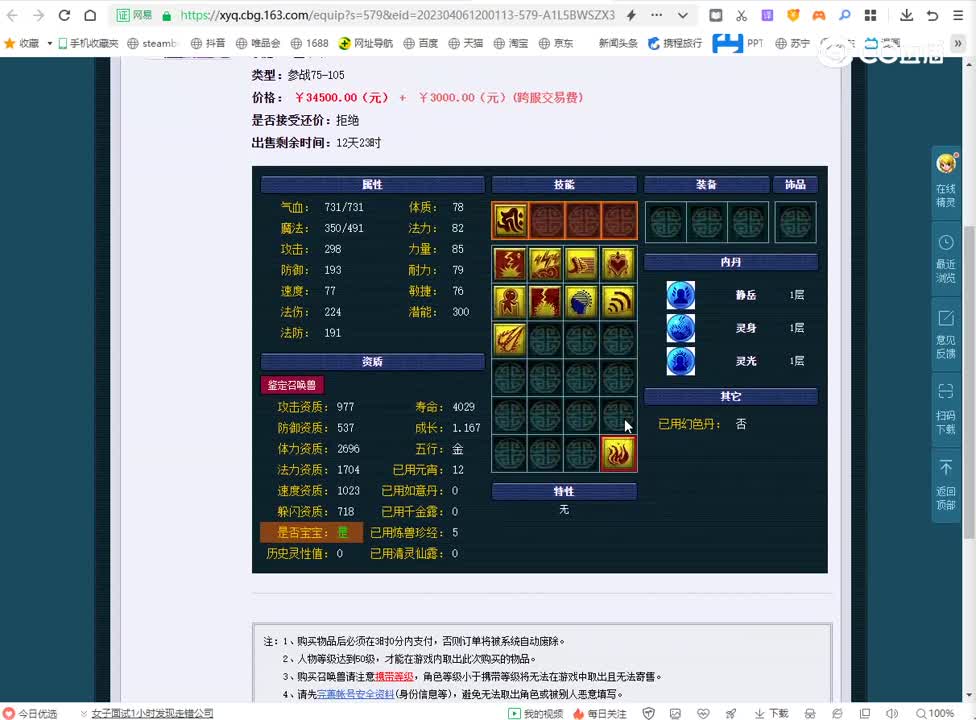The image size is (976, 720).
Task: Open the news headline 女子面试1小时发现走错公司
Action: click(x=152, y=713)
